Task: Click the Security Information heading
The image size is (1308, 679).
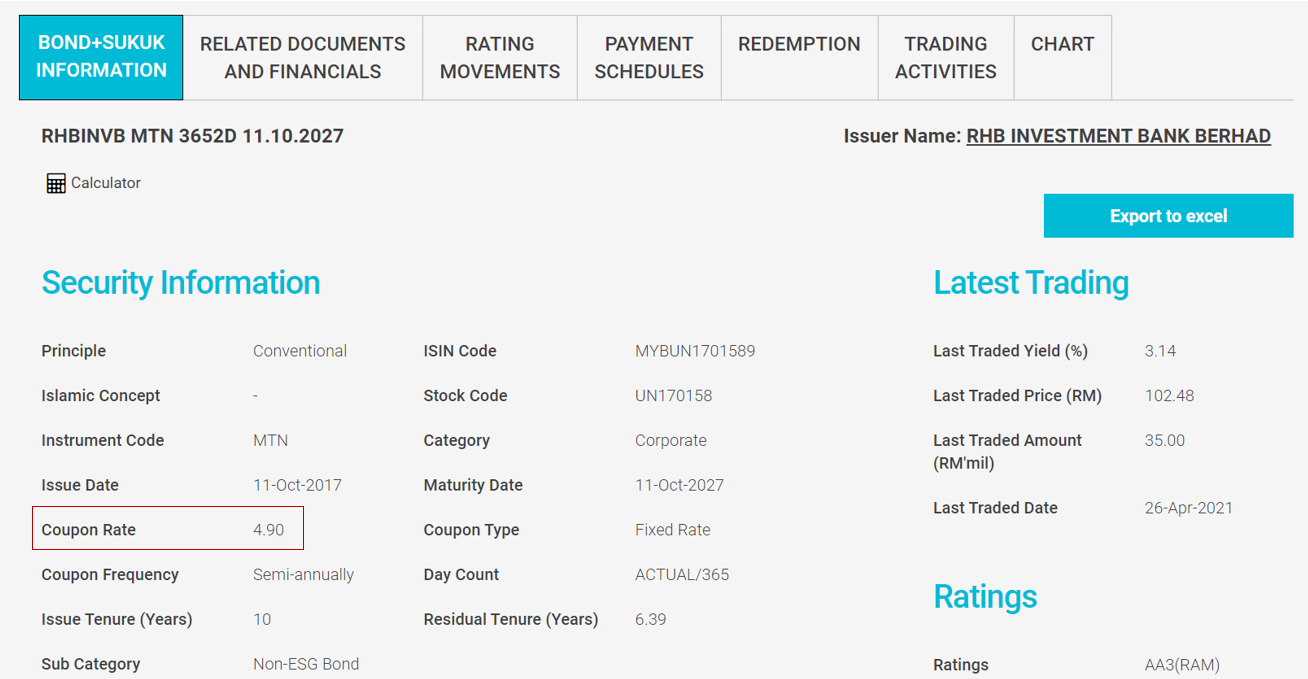Action: (x=181, y=283)
